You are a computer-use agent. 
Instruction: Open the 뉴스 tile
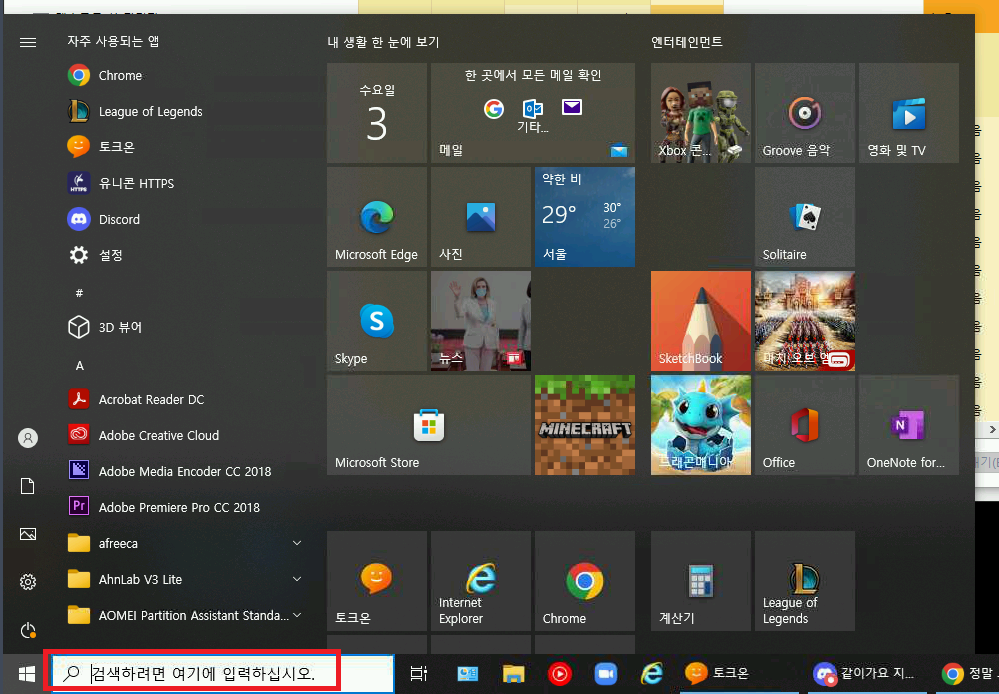coord(480,321)
